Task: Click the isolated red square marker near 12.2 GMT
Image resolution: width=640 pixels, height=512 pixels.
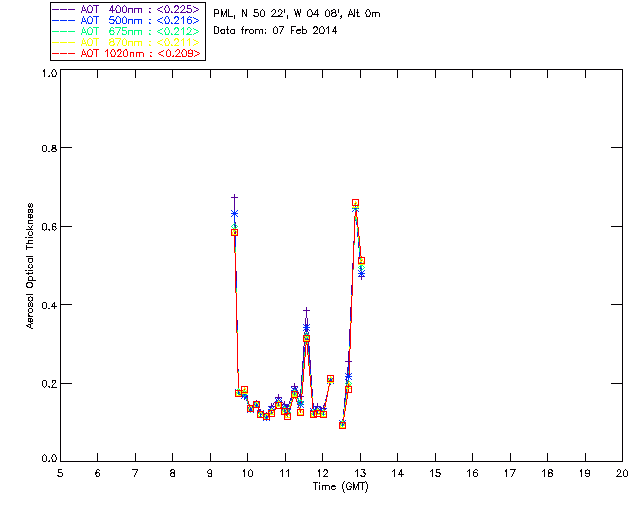Action: (331, 379)
